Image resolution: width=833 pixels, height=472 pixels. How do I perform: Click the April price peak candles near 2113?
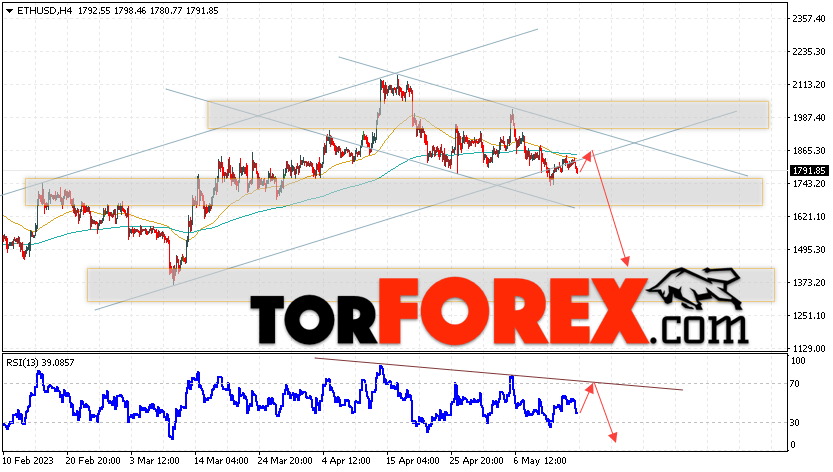tap(396, 89)
